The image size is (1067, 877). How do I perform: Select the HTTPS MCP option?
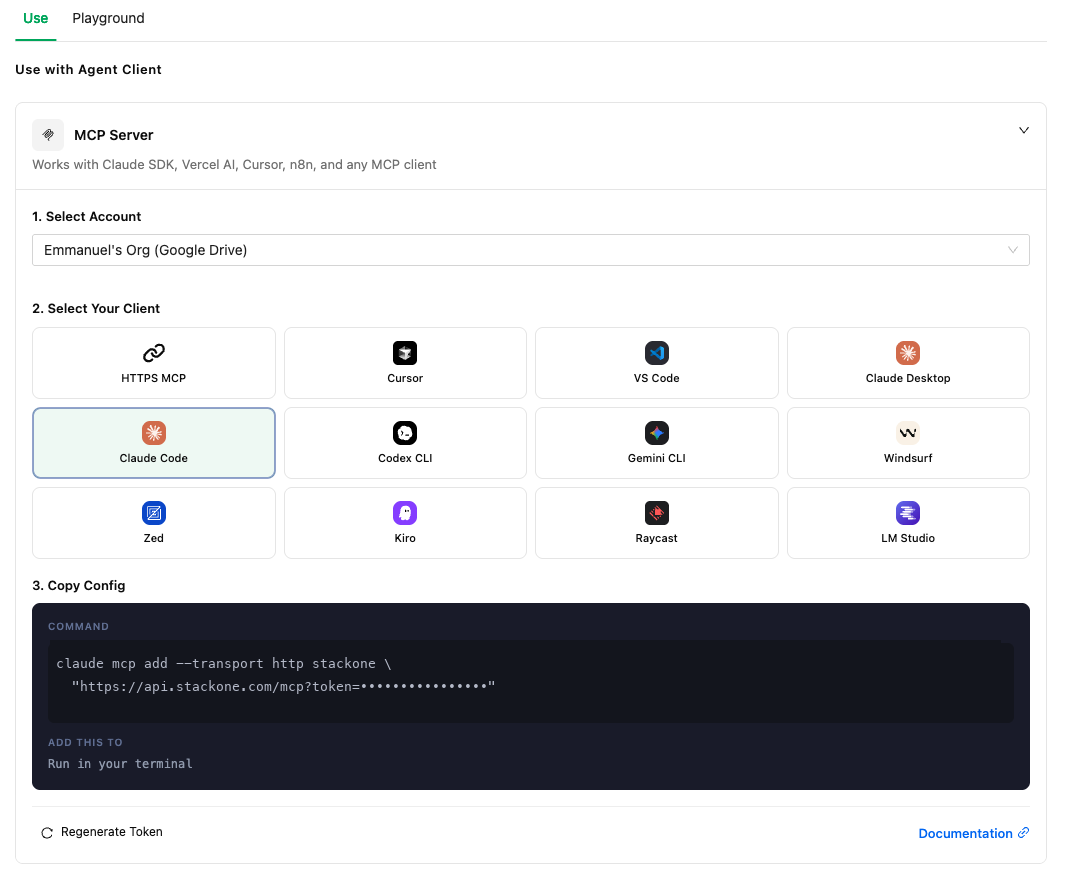tap(153, 362)
